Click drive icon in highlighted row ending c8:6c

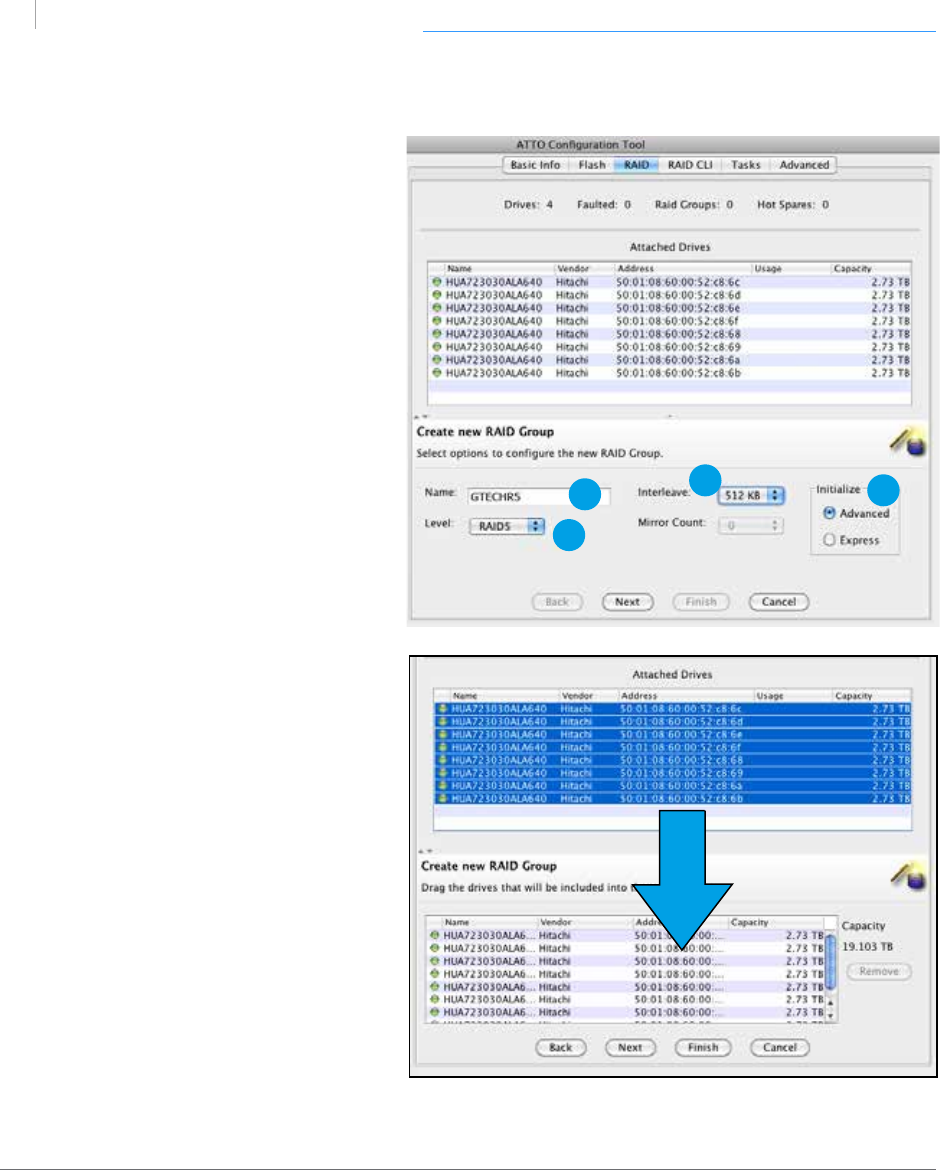(x=442, y=709)
